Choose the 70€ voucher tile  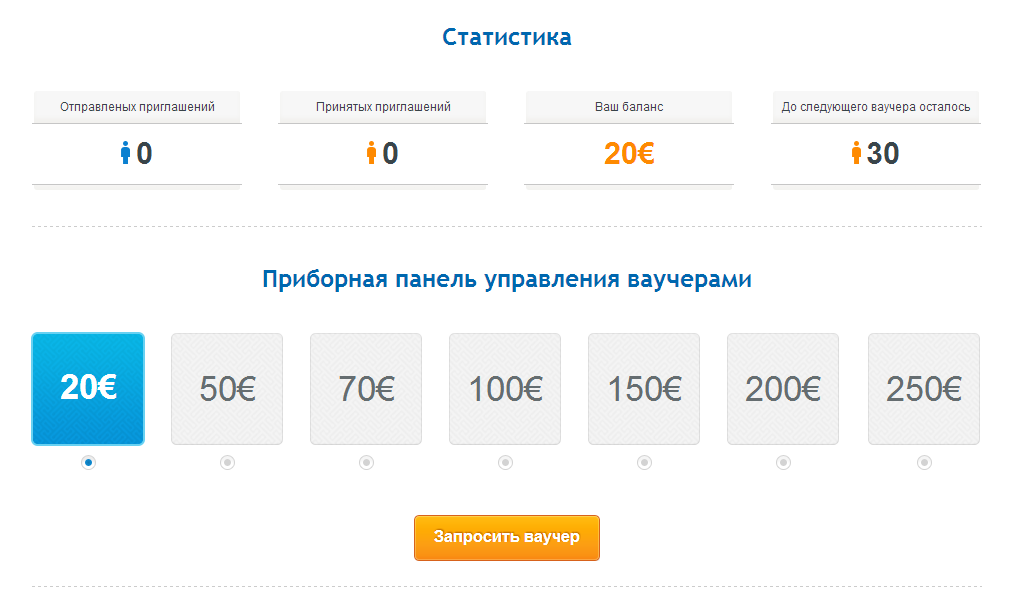click(x=366, y=389)
